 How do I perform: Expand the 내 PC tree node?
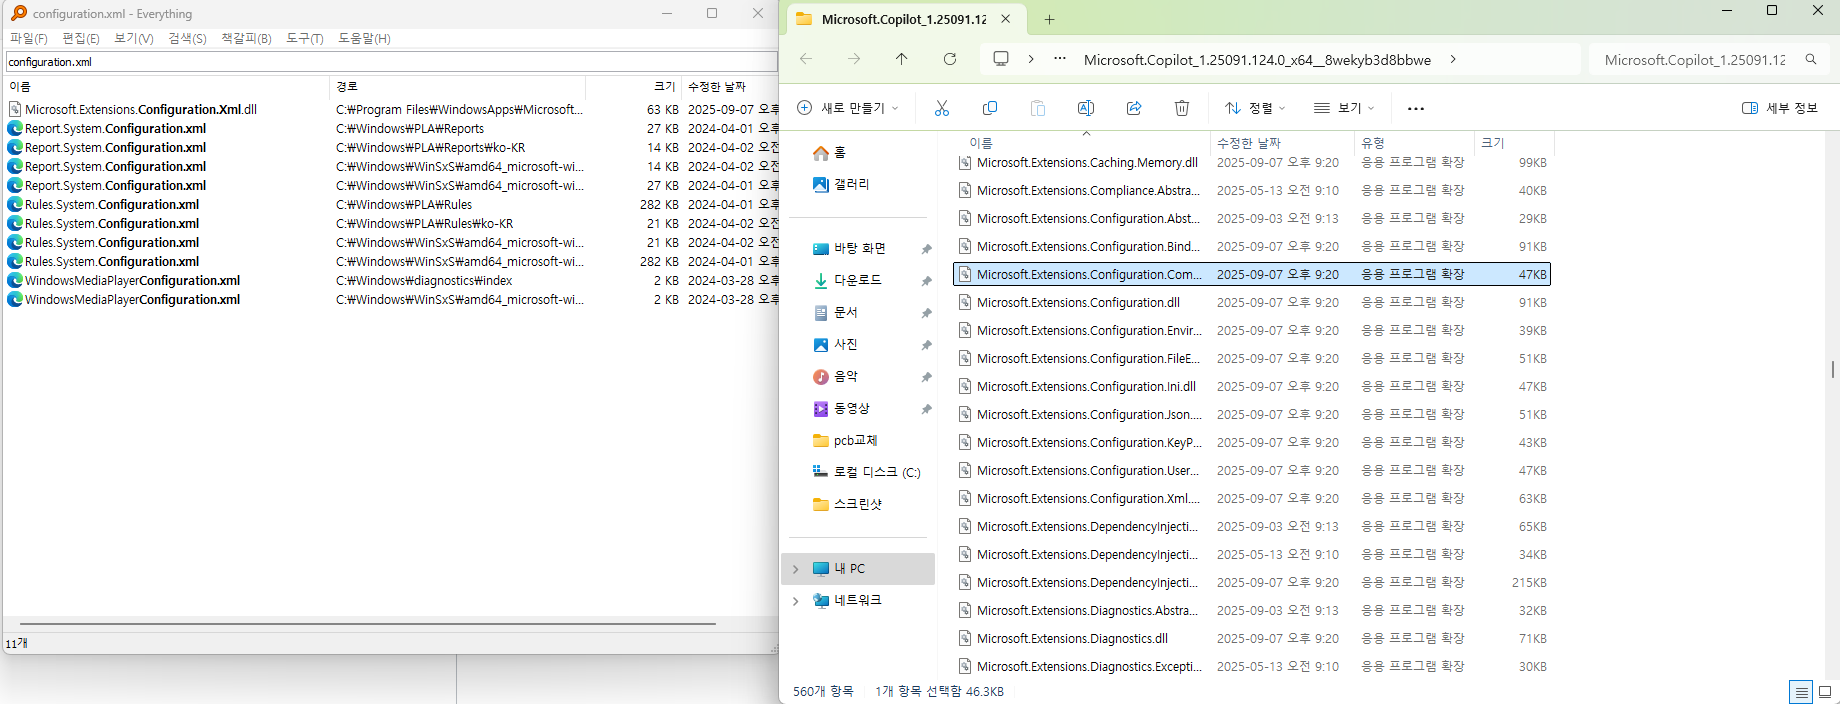pos(796,569)
